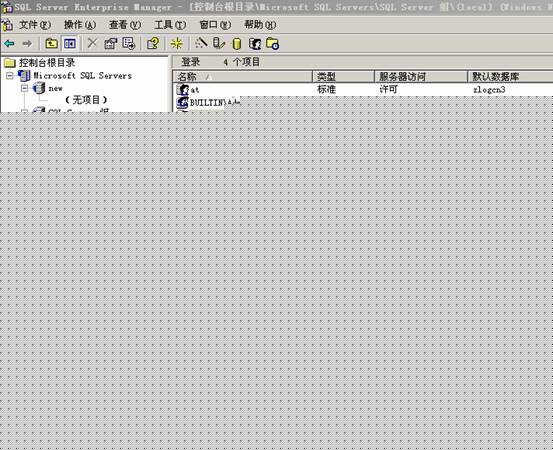Select the 'new' server group node
This screenshot has height=450, width=553.
[x=55, y=88]
